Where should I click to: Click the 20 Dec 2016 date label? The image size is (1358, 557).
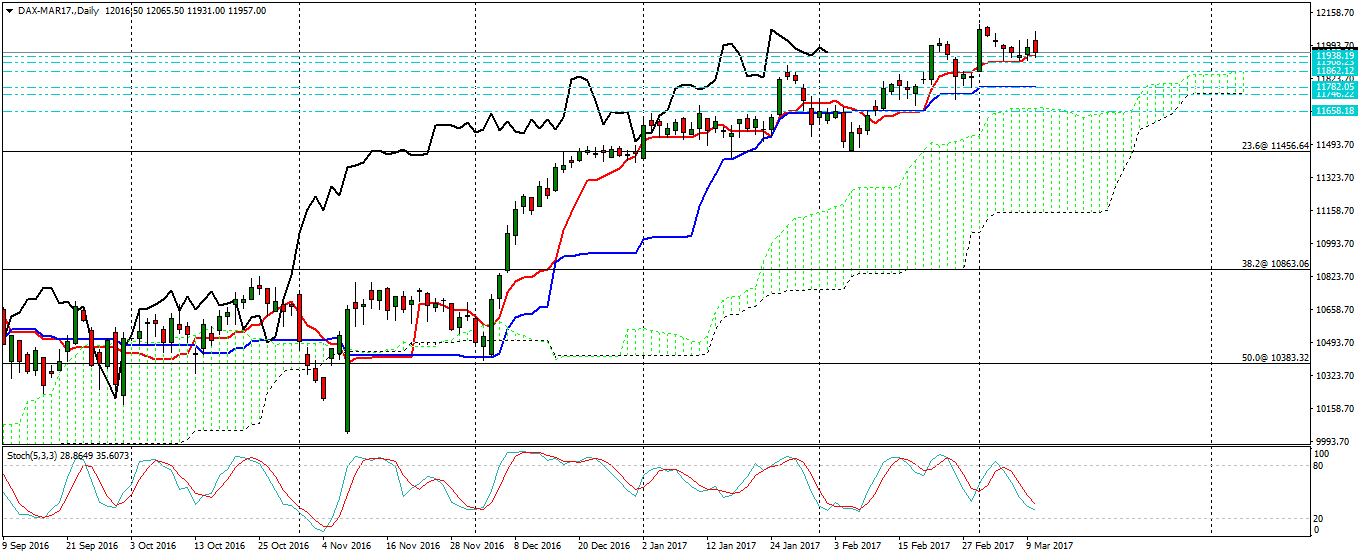[606, 546]
